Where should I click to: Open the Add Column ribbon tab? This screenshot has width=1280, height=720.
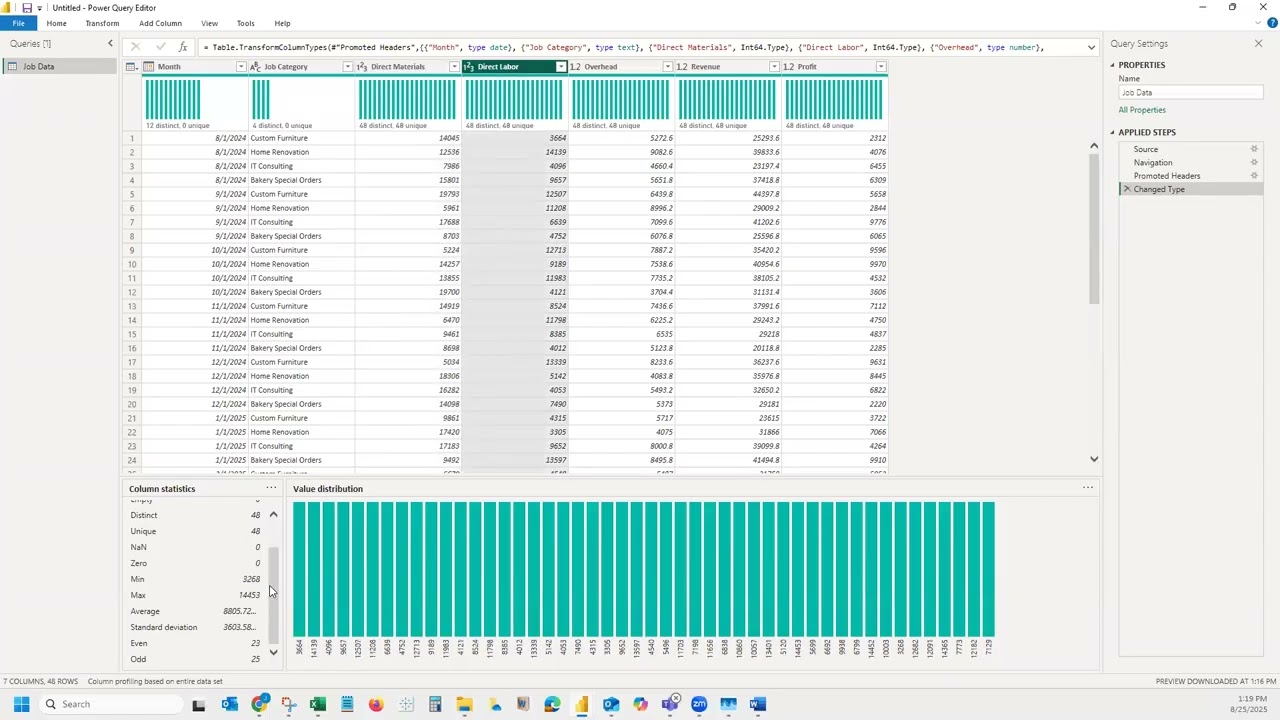click(160, 23)
